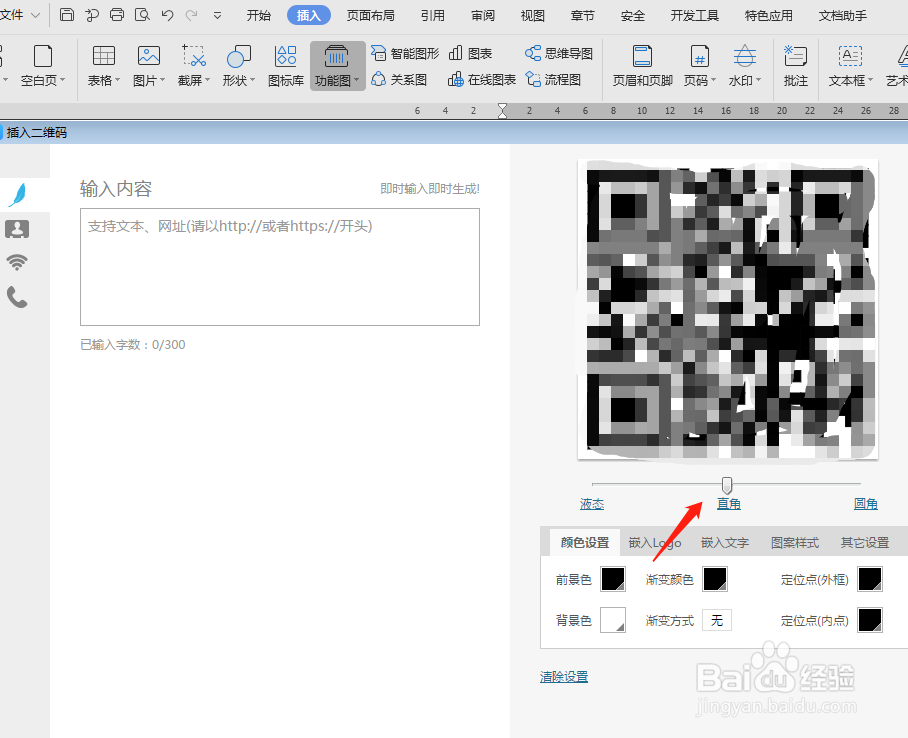Viewport: 908px width, 738px height.
Task: Click the QR code preview image
Action: pyautogui.click(x=728, y=309)
